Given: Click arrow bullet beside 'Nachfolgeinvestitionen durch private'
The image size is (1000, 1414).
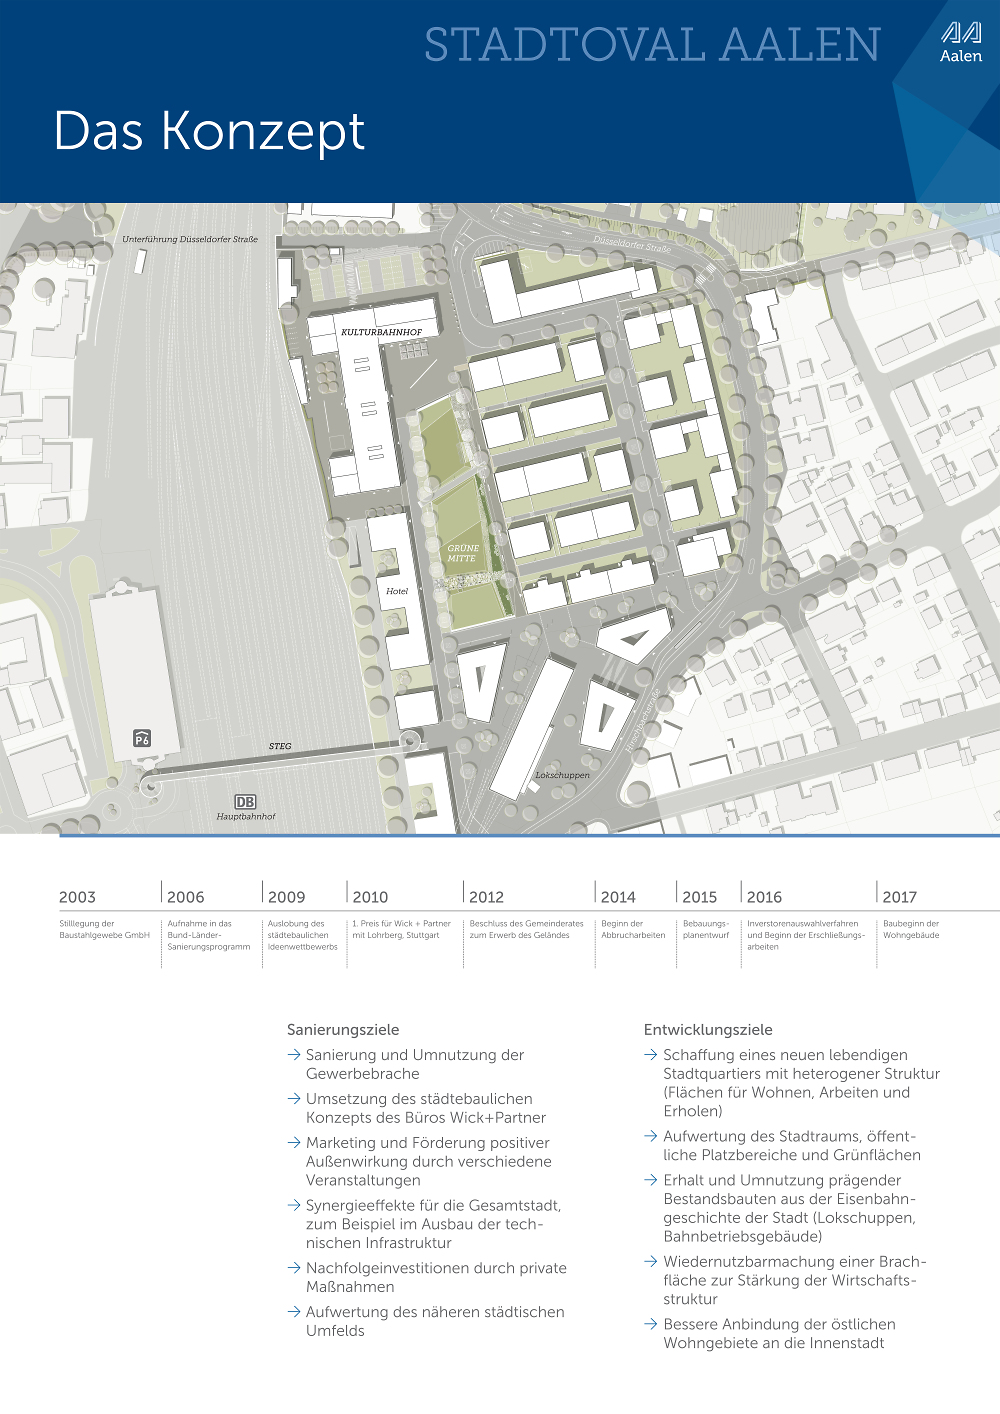Looking at the screenshot, I should [x=294, y=1268].
